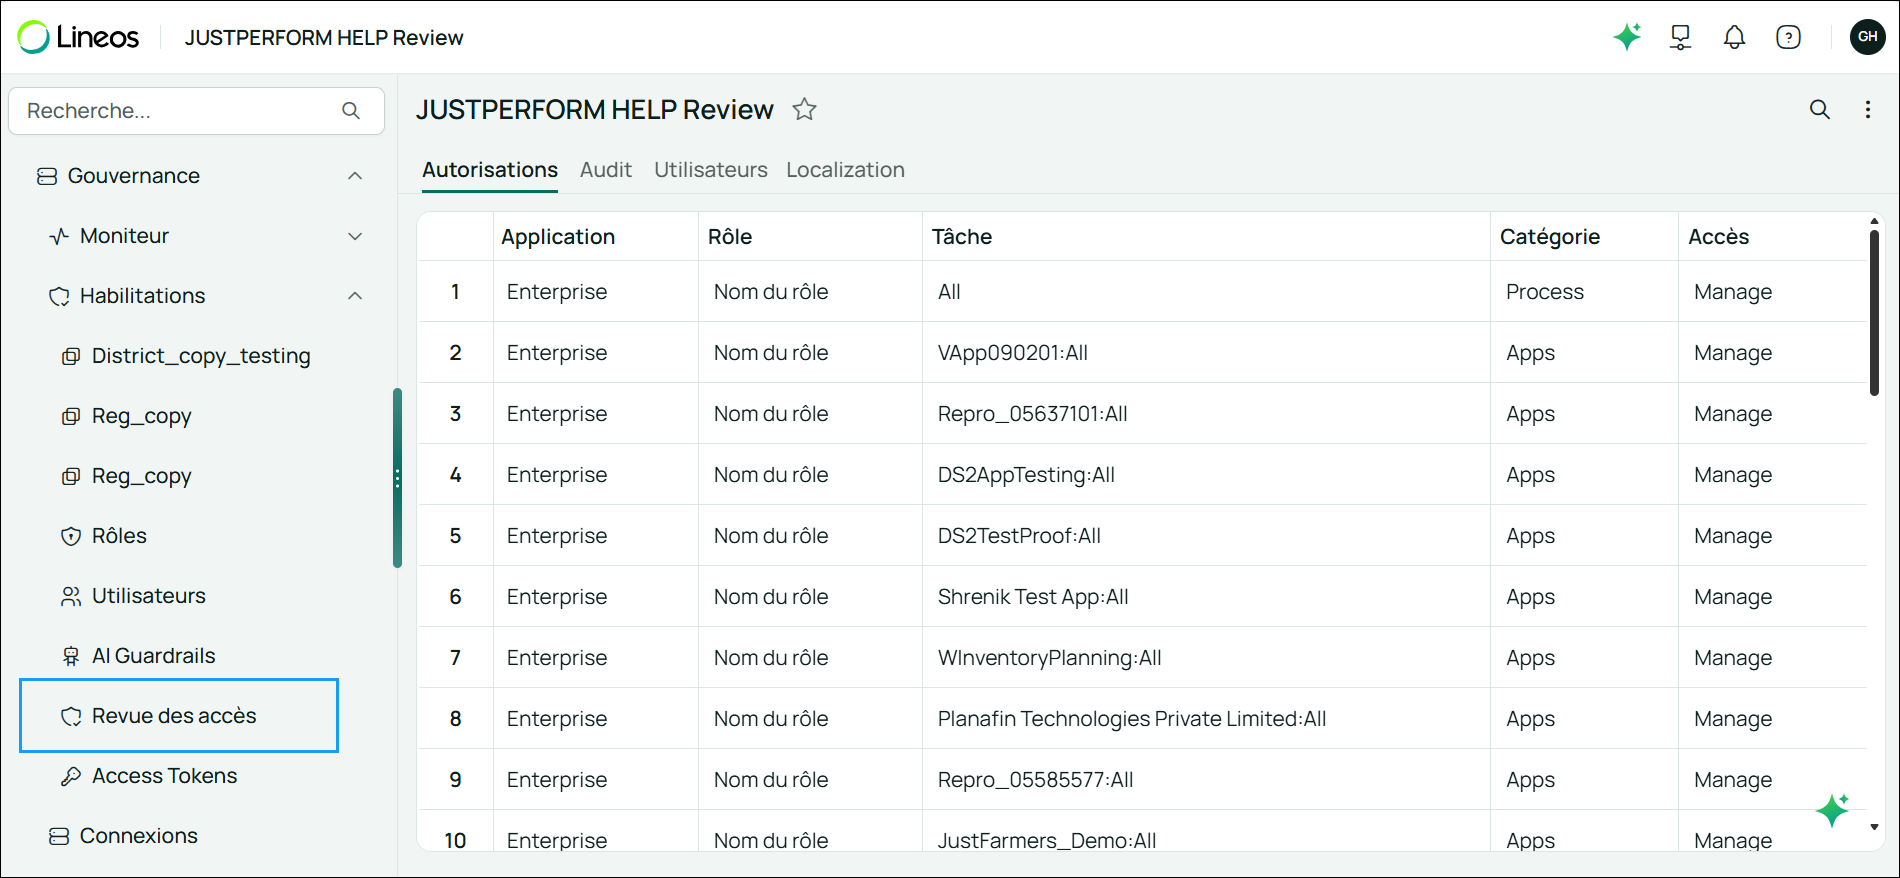The height and width of the screenshot is (878, 1900).
Task: Click the Lineos logo
Action: pos(78,37)
